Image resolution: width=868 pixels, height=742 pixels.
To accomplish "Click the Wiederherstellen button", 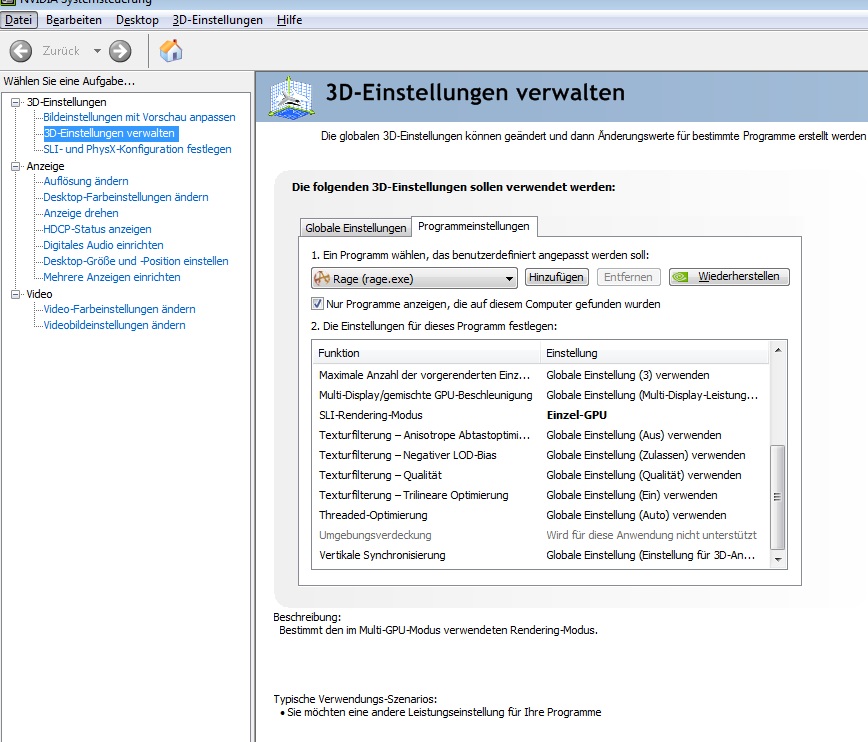I will [x=729, y=276].
